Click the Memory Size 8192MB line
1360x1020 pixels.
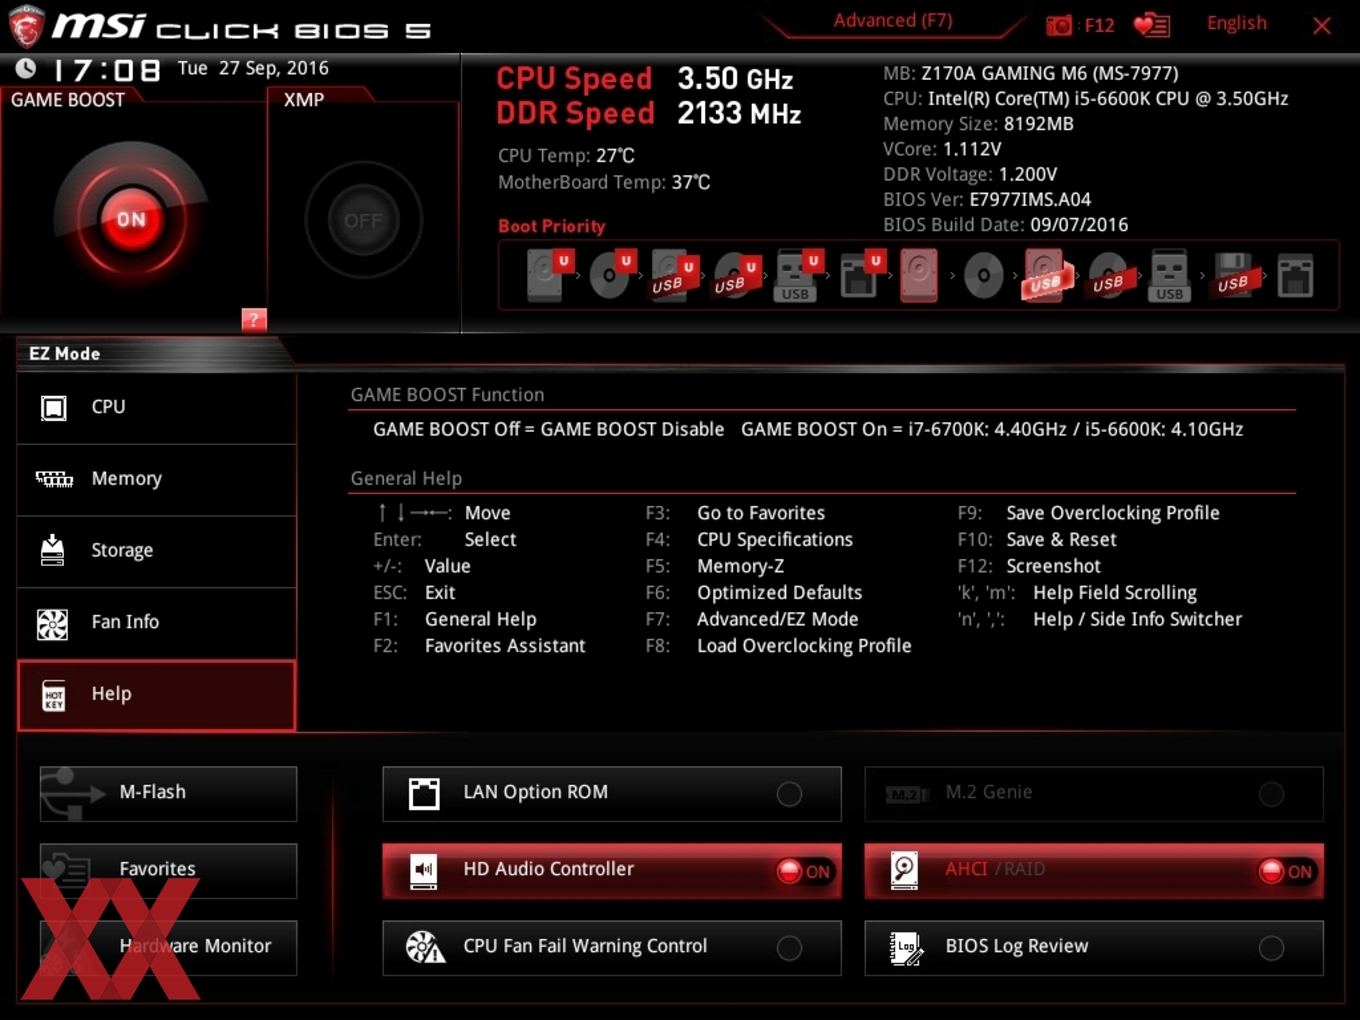click(978, 124)
